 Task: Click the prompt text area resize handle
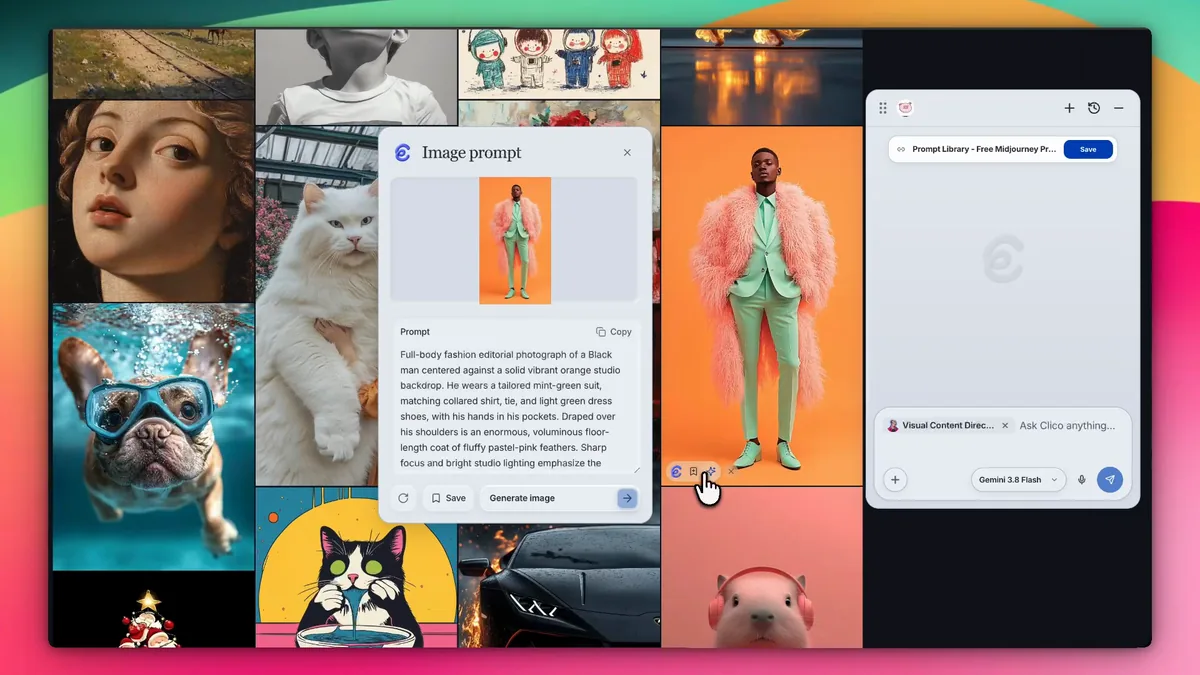(635, 469)
